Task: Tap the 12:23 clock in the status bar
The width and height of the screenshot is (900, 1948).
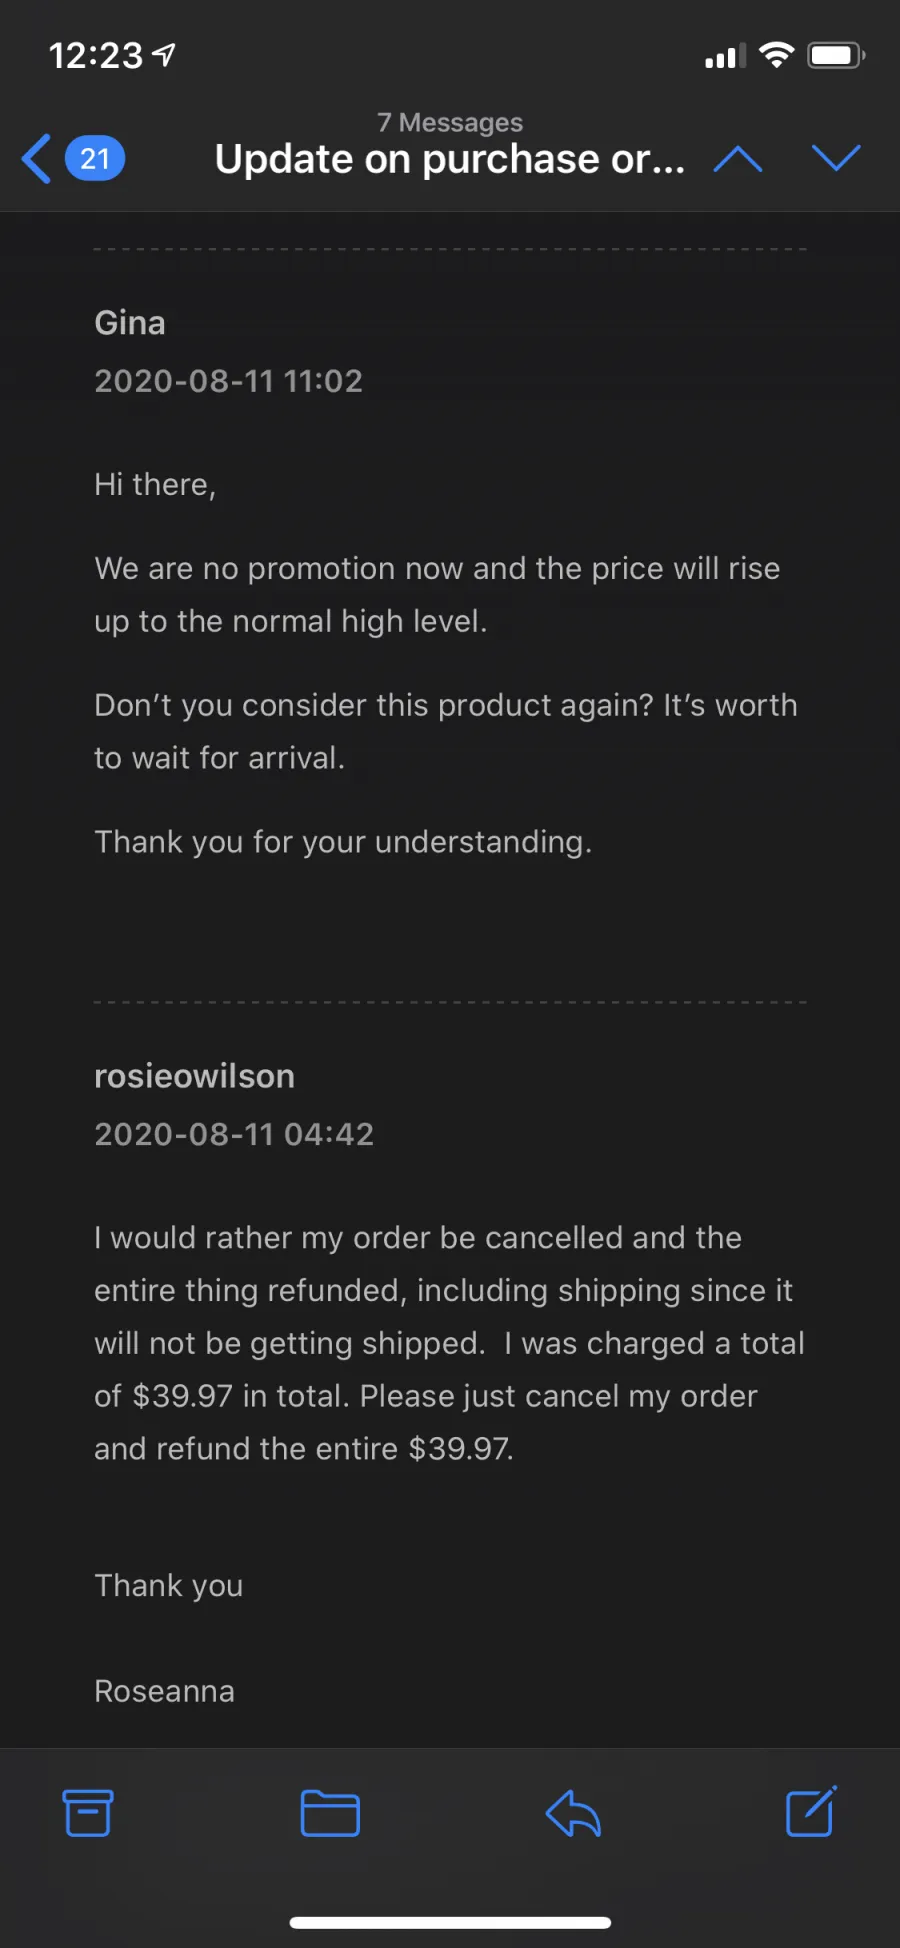Action: coord(96,55)
